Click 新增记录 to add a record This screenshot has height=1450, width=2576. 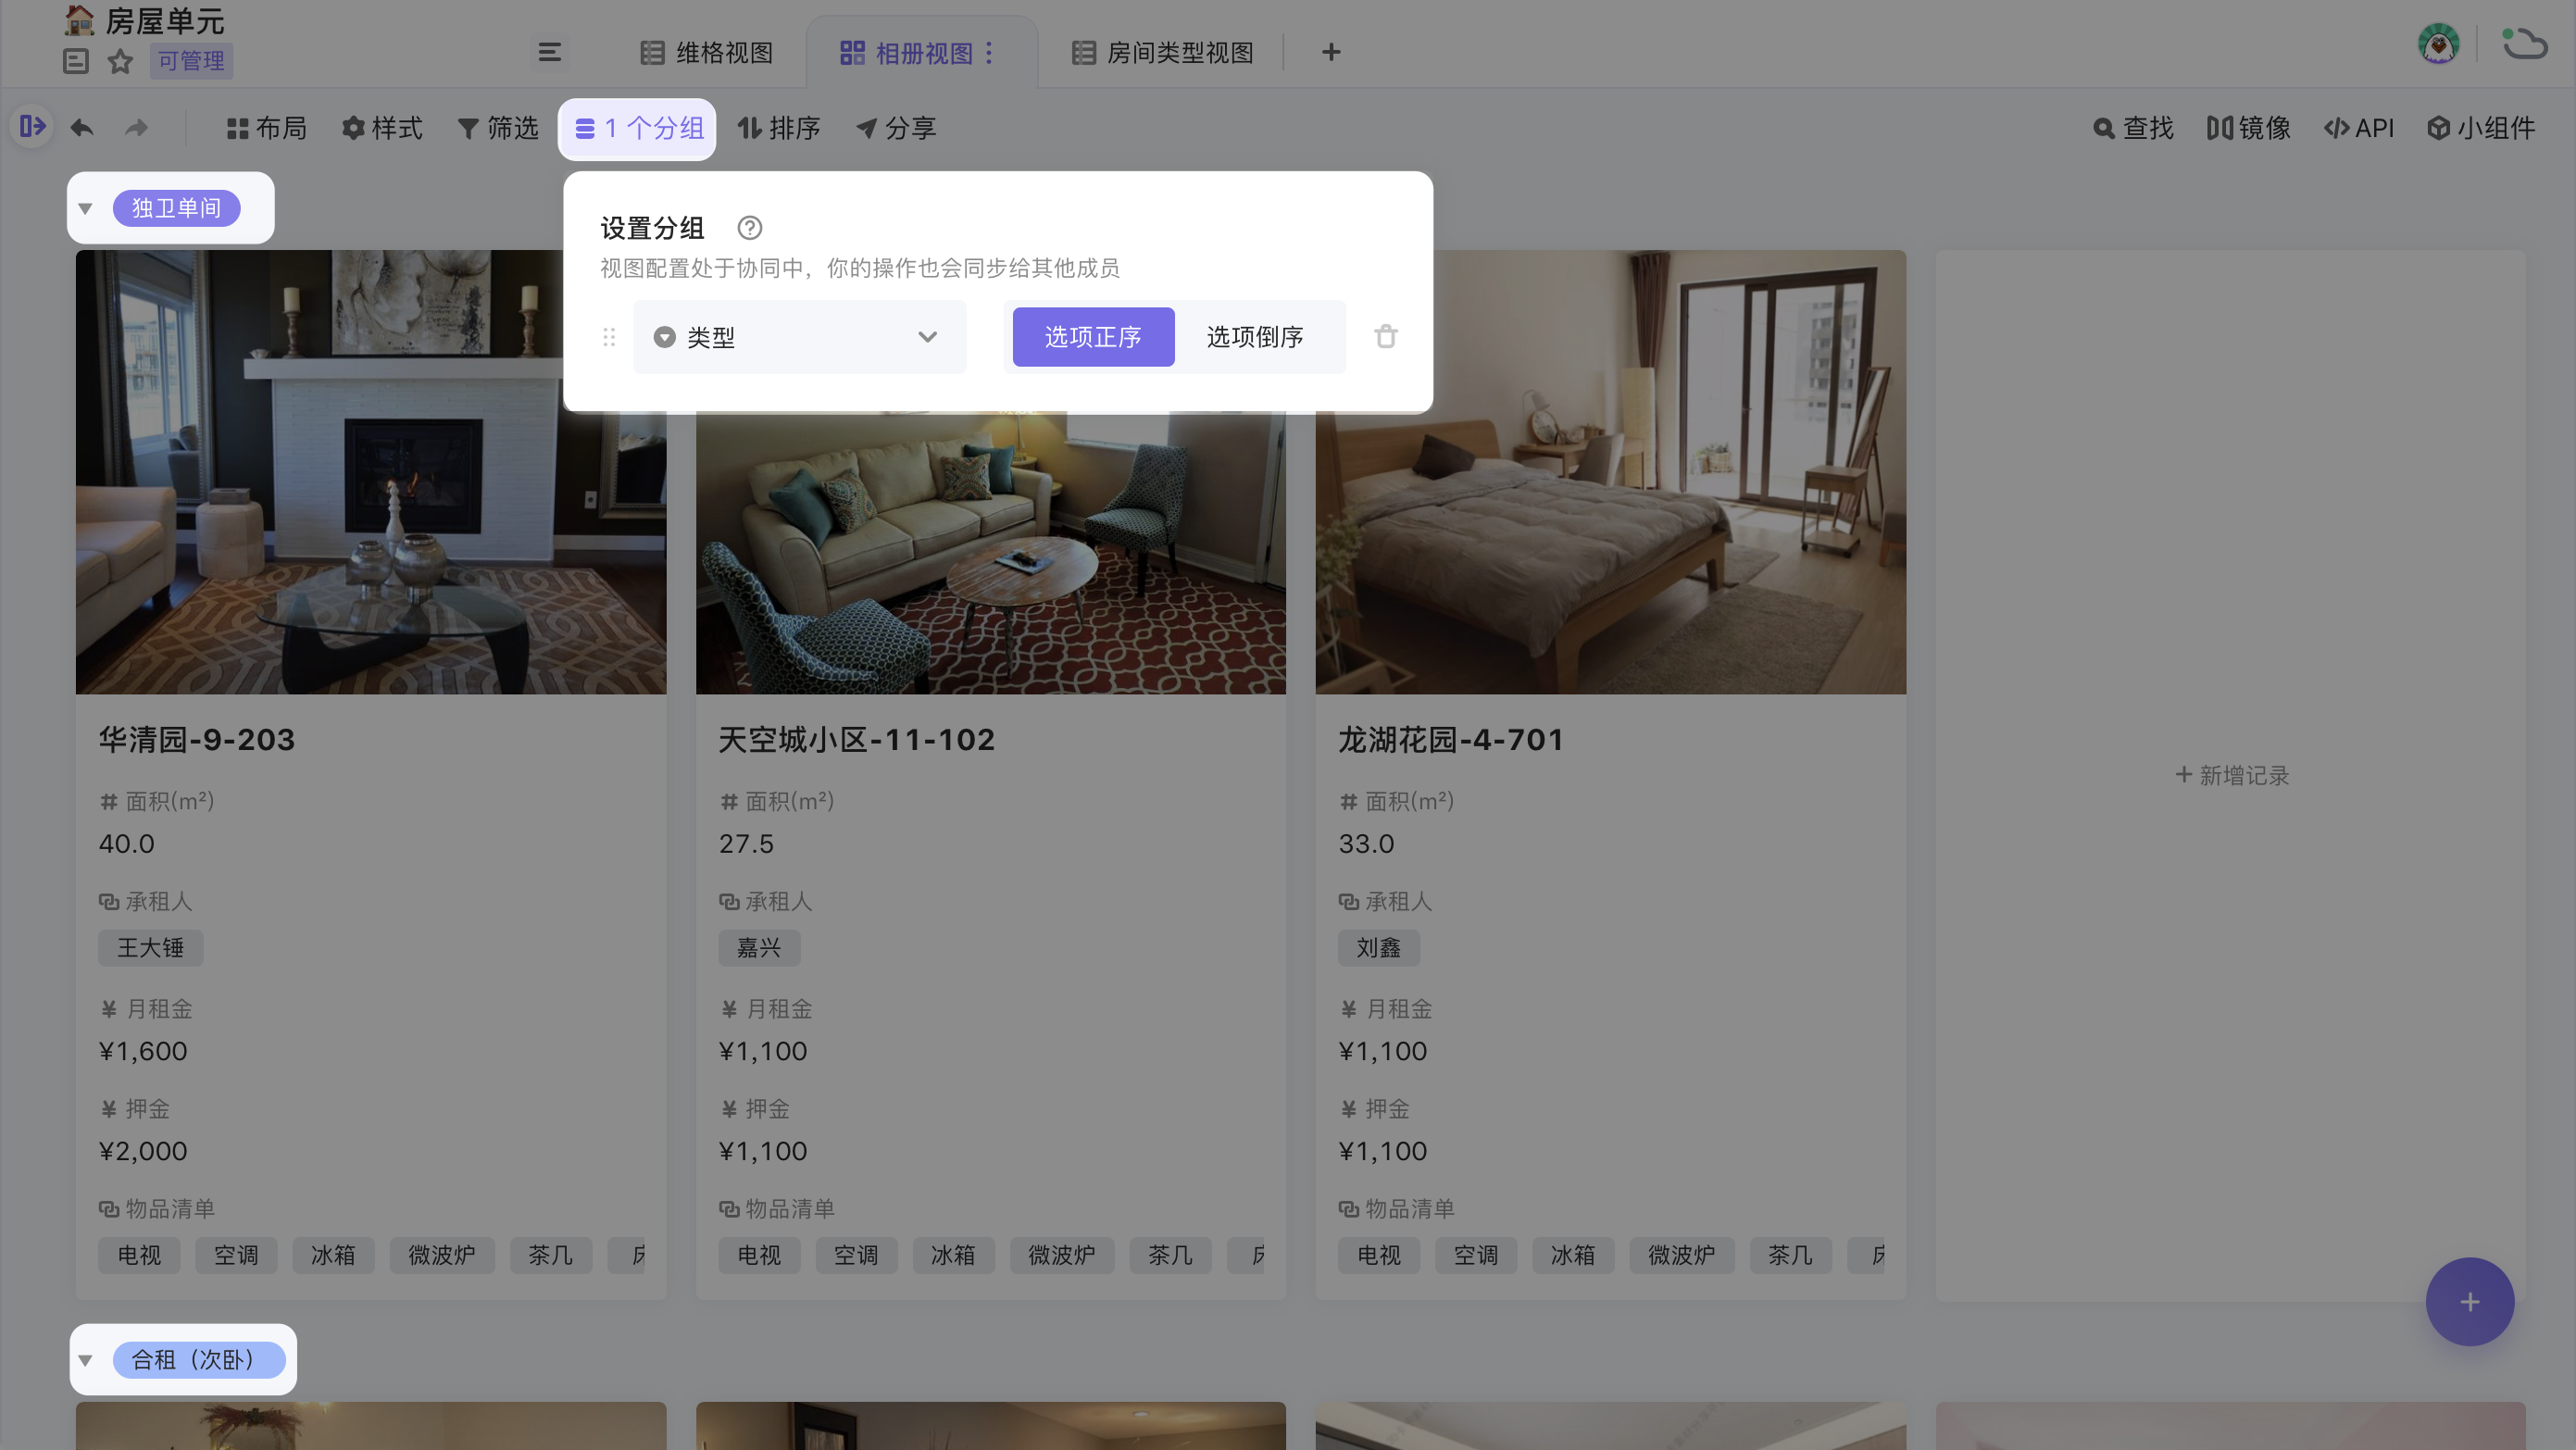(2231, 775)
